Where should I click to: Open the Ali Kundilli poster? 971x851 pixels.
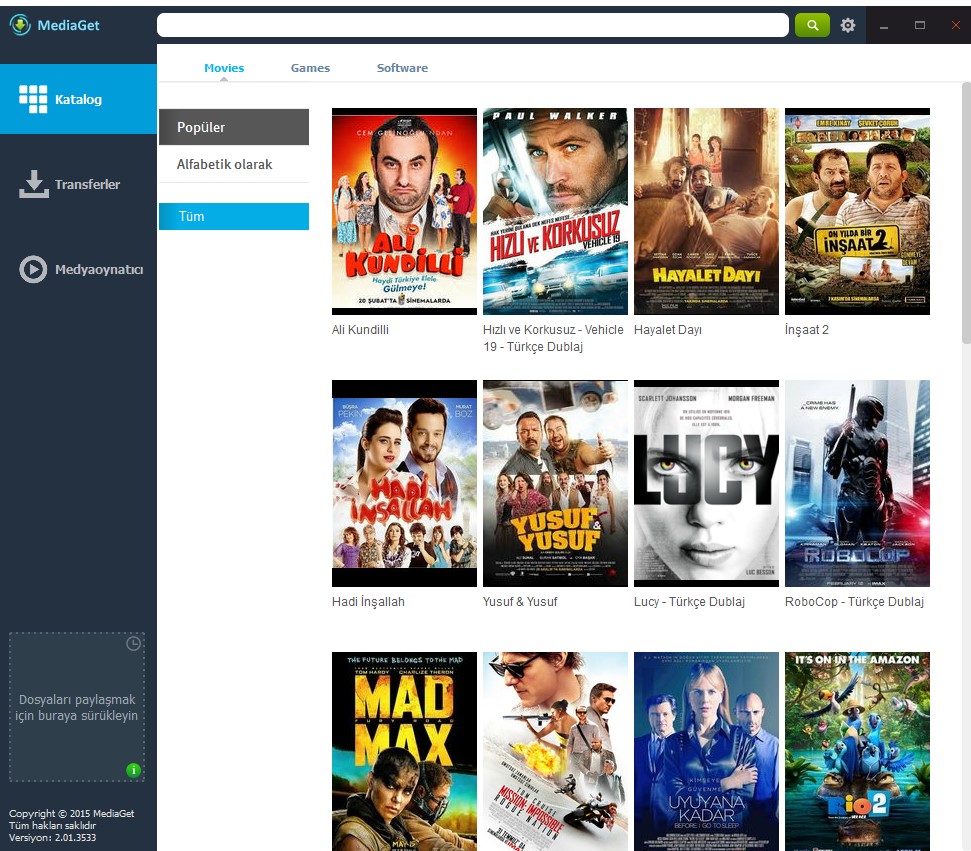(404, 211)
